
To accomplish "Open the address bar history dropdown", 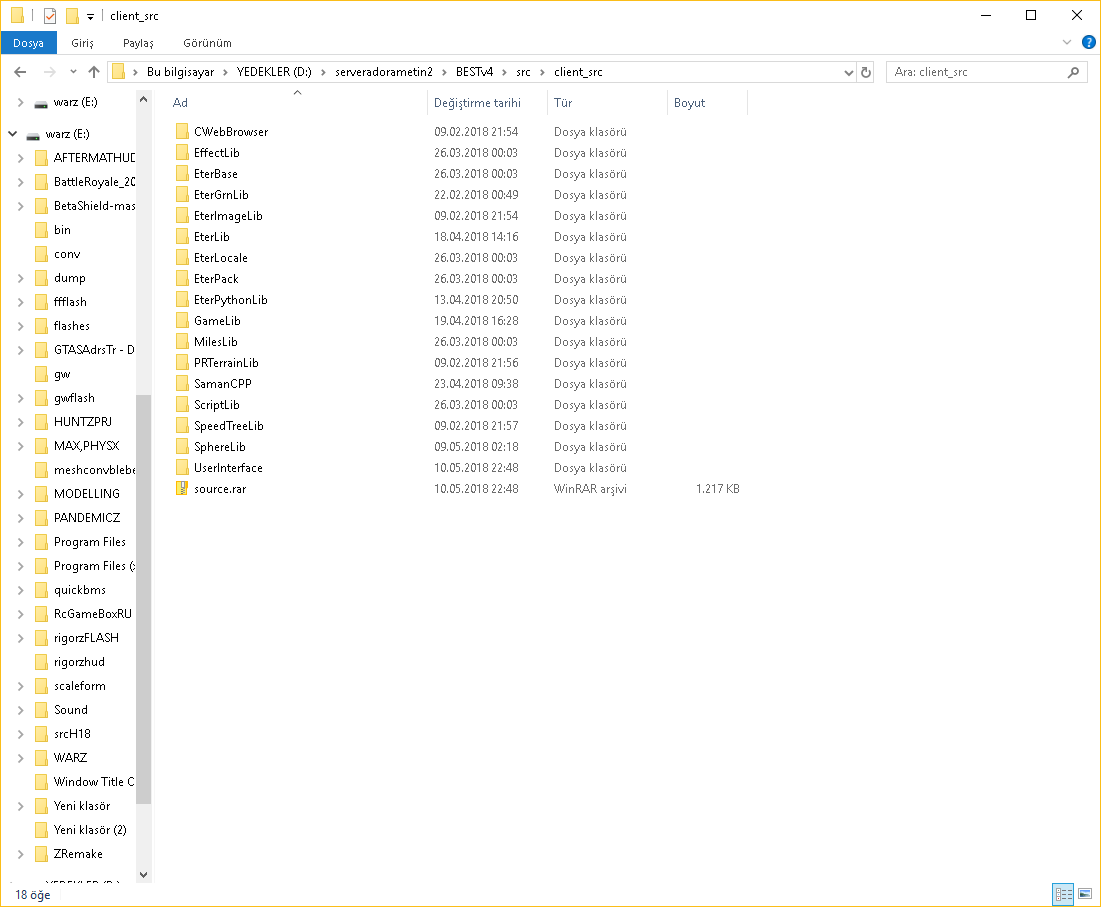I will click(848, 72).
